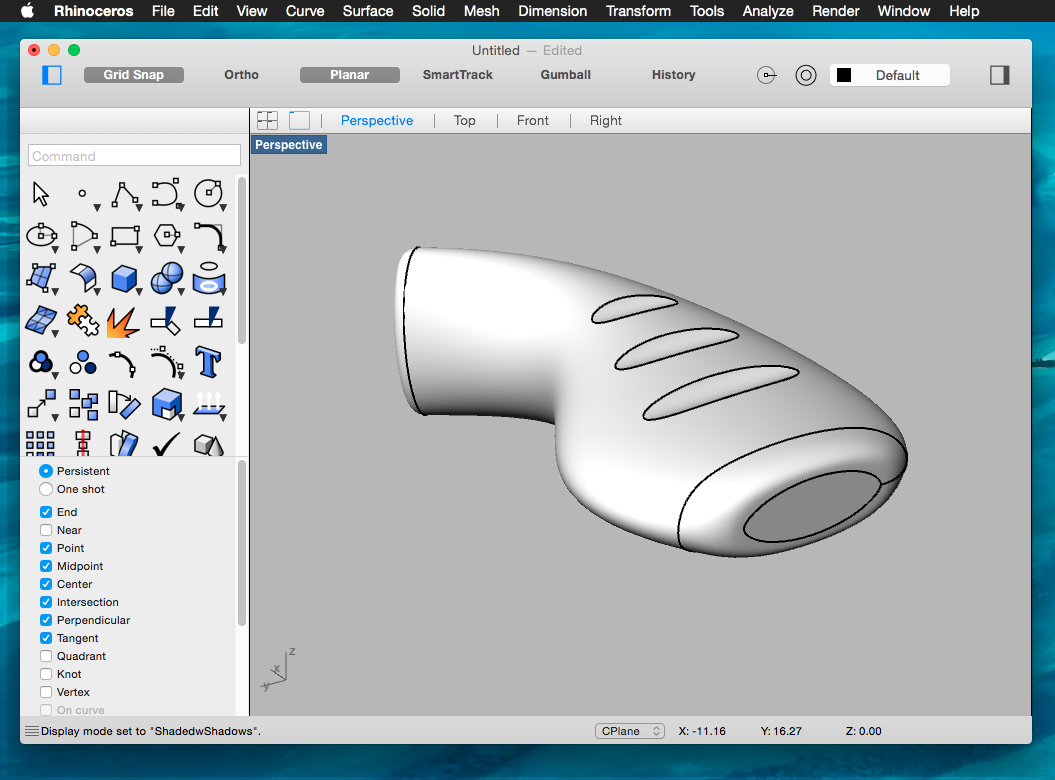Click the History recording button
Viewport: 1055px width, 780px height.
coord(674,75)
